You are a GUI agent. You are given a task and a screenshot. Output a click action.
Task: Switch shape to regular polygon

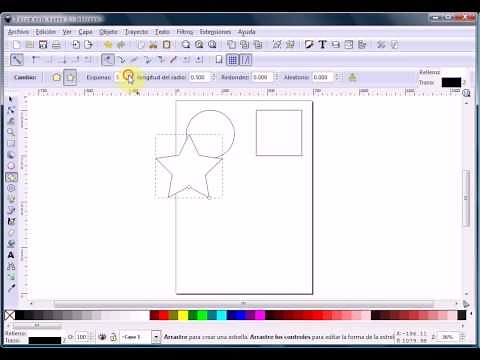(57, 77)
